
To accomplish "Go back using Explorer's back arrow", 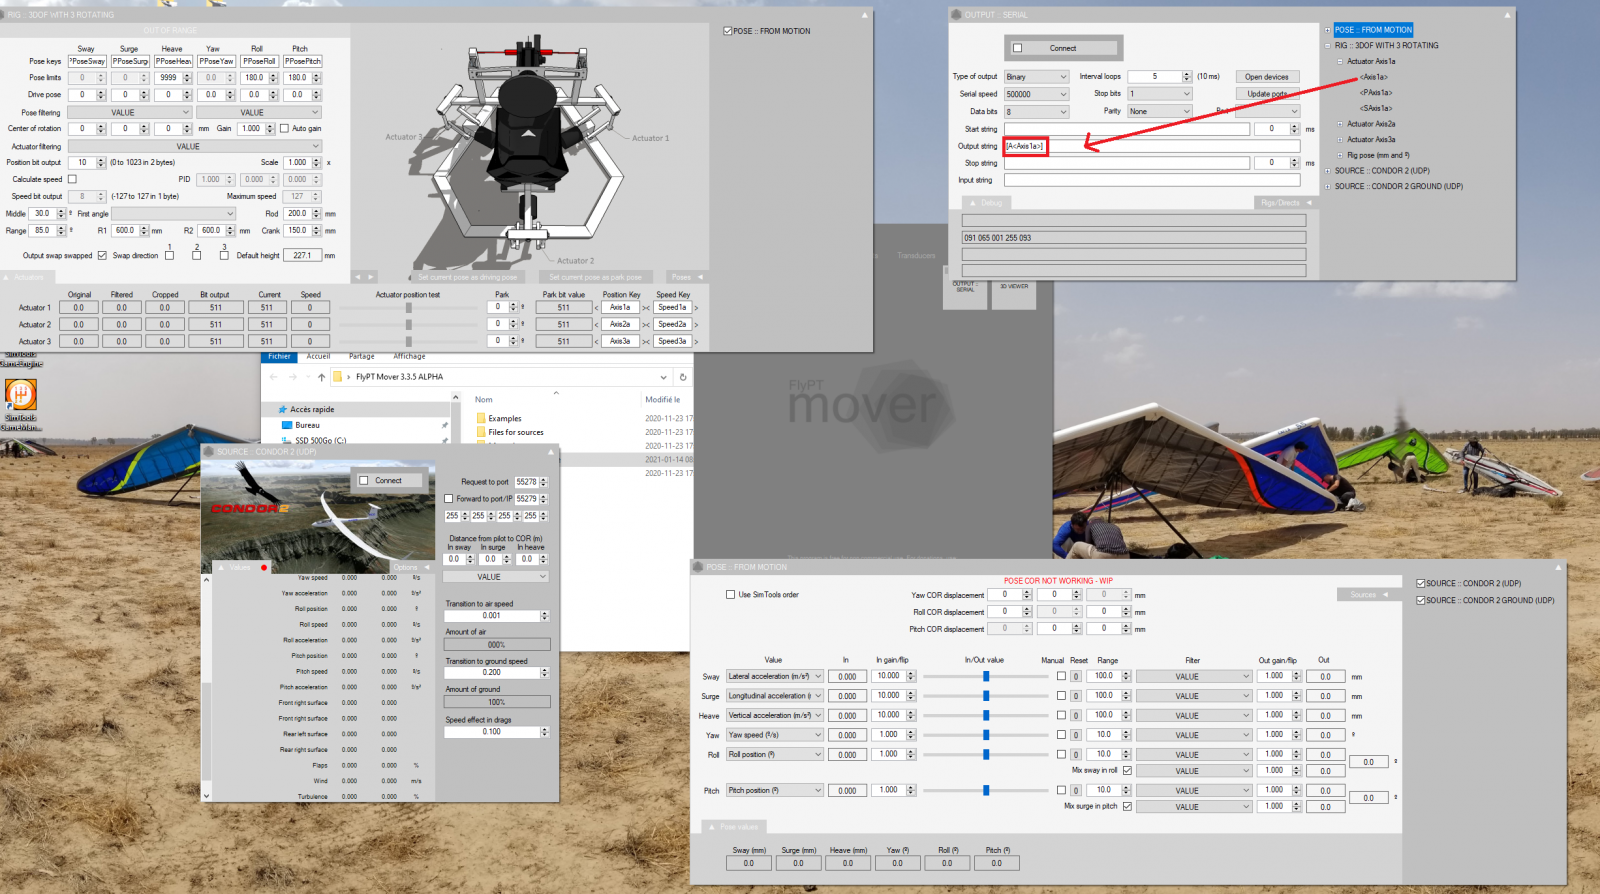I will [274, 377].
